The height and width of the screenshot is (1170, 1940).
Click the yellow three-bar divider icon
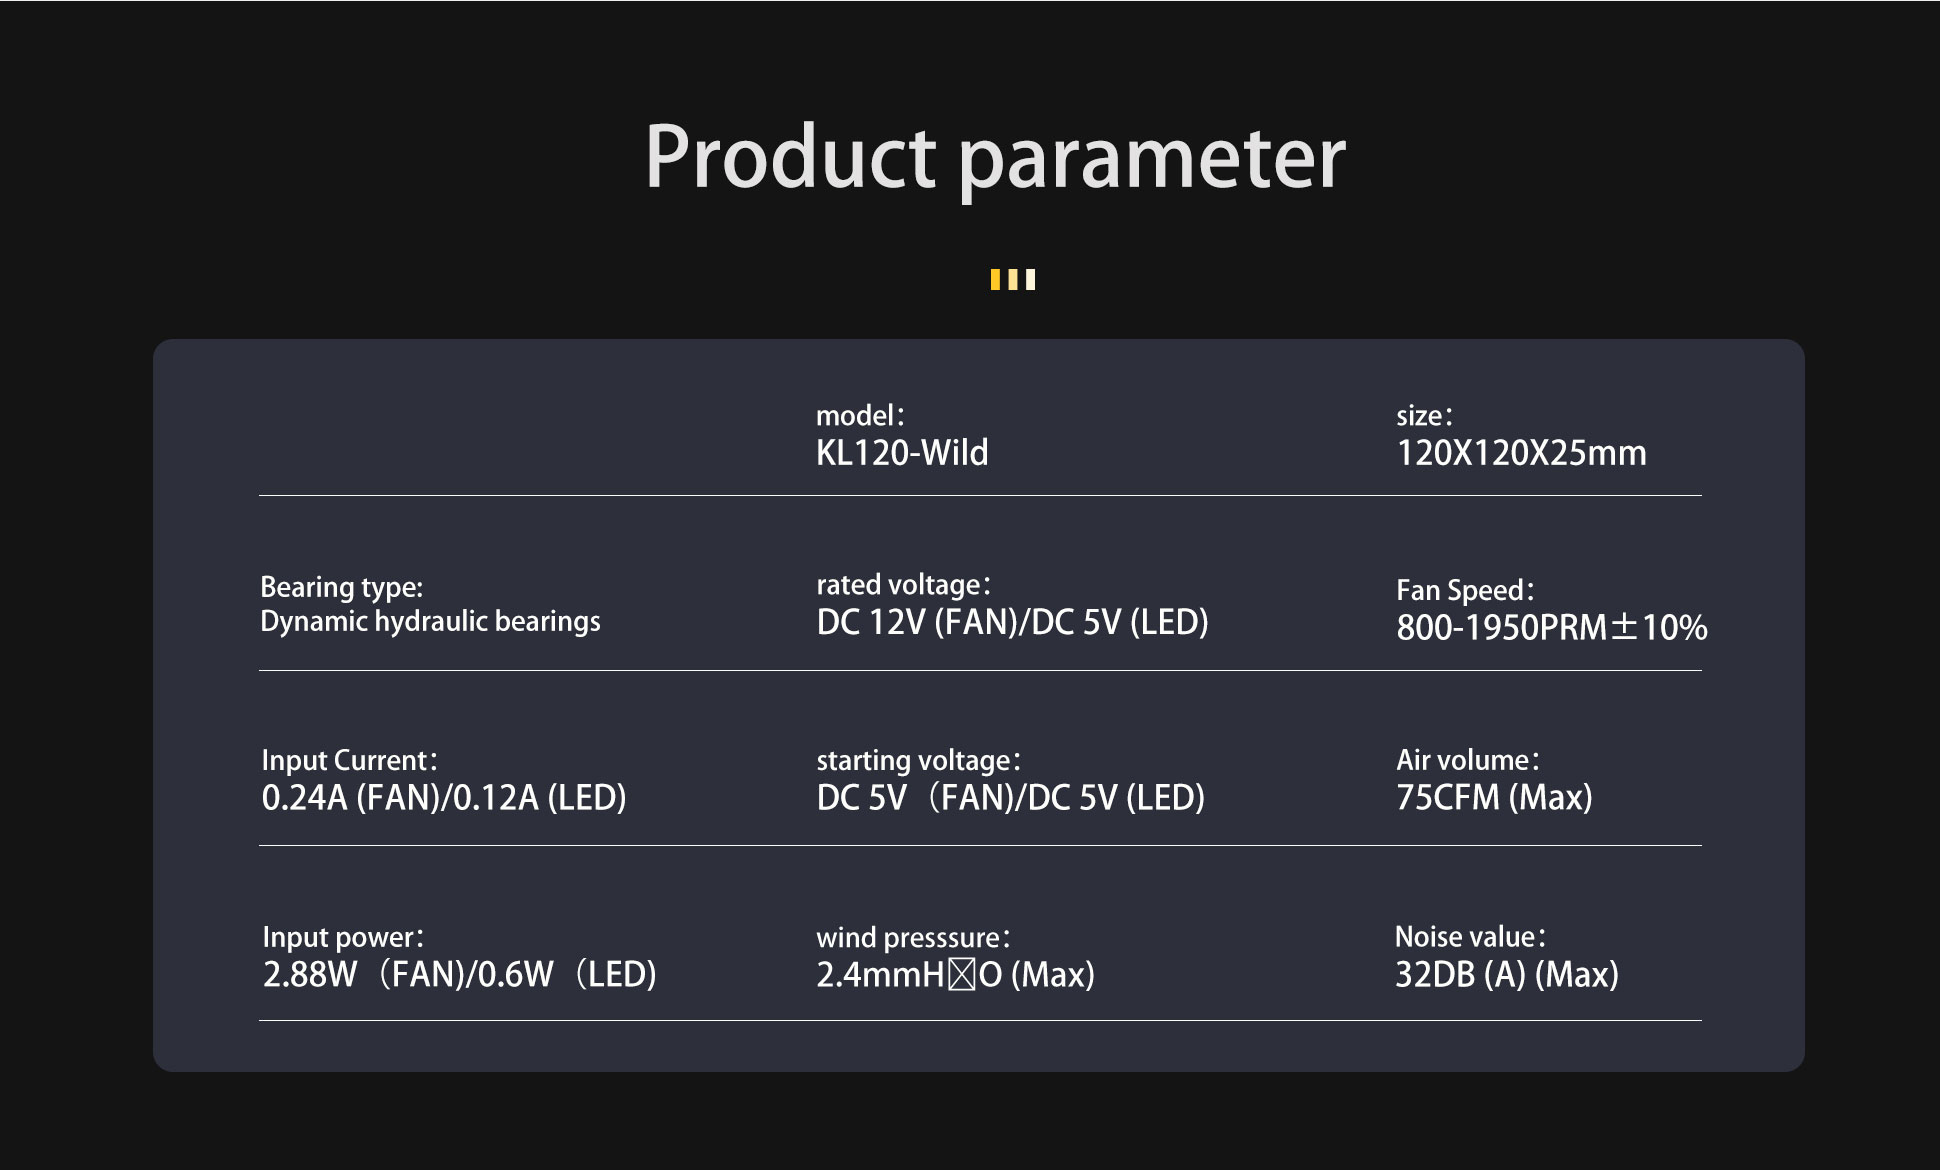[x=1012, y=280]
